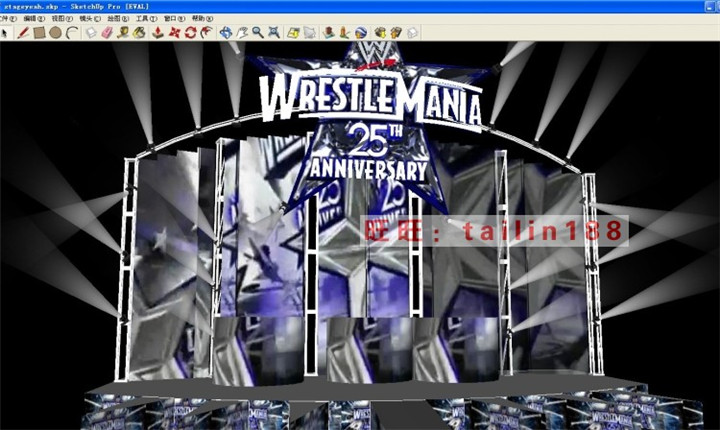Click the Get Current View icon
The image size is (720, 430).
point(328,33)
